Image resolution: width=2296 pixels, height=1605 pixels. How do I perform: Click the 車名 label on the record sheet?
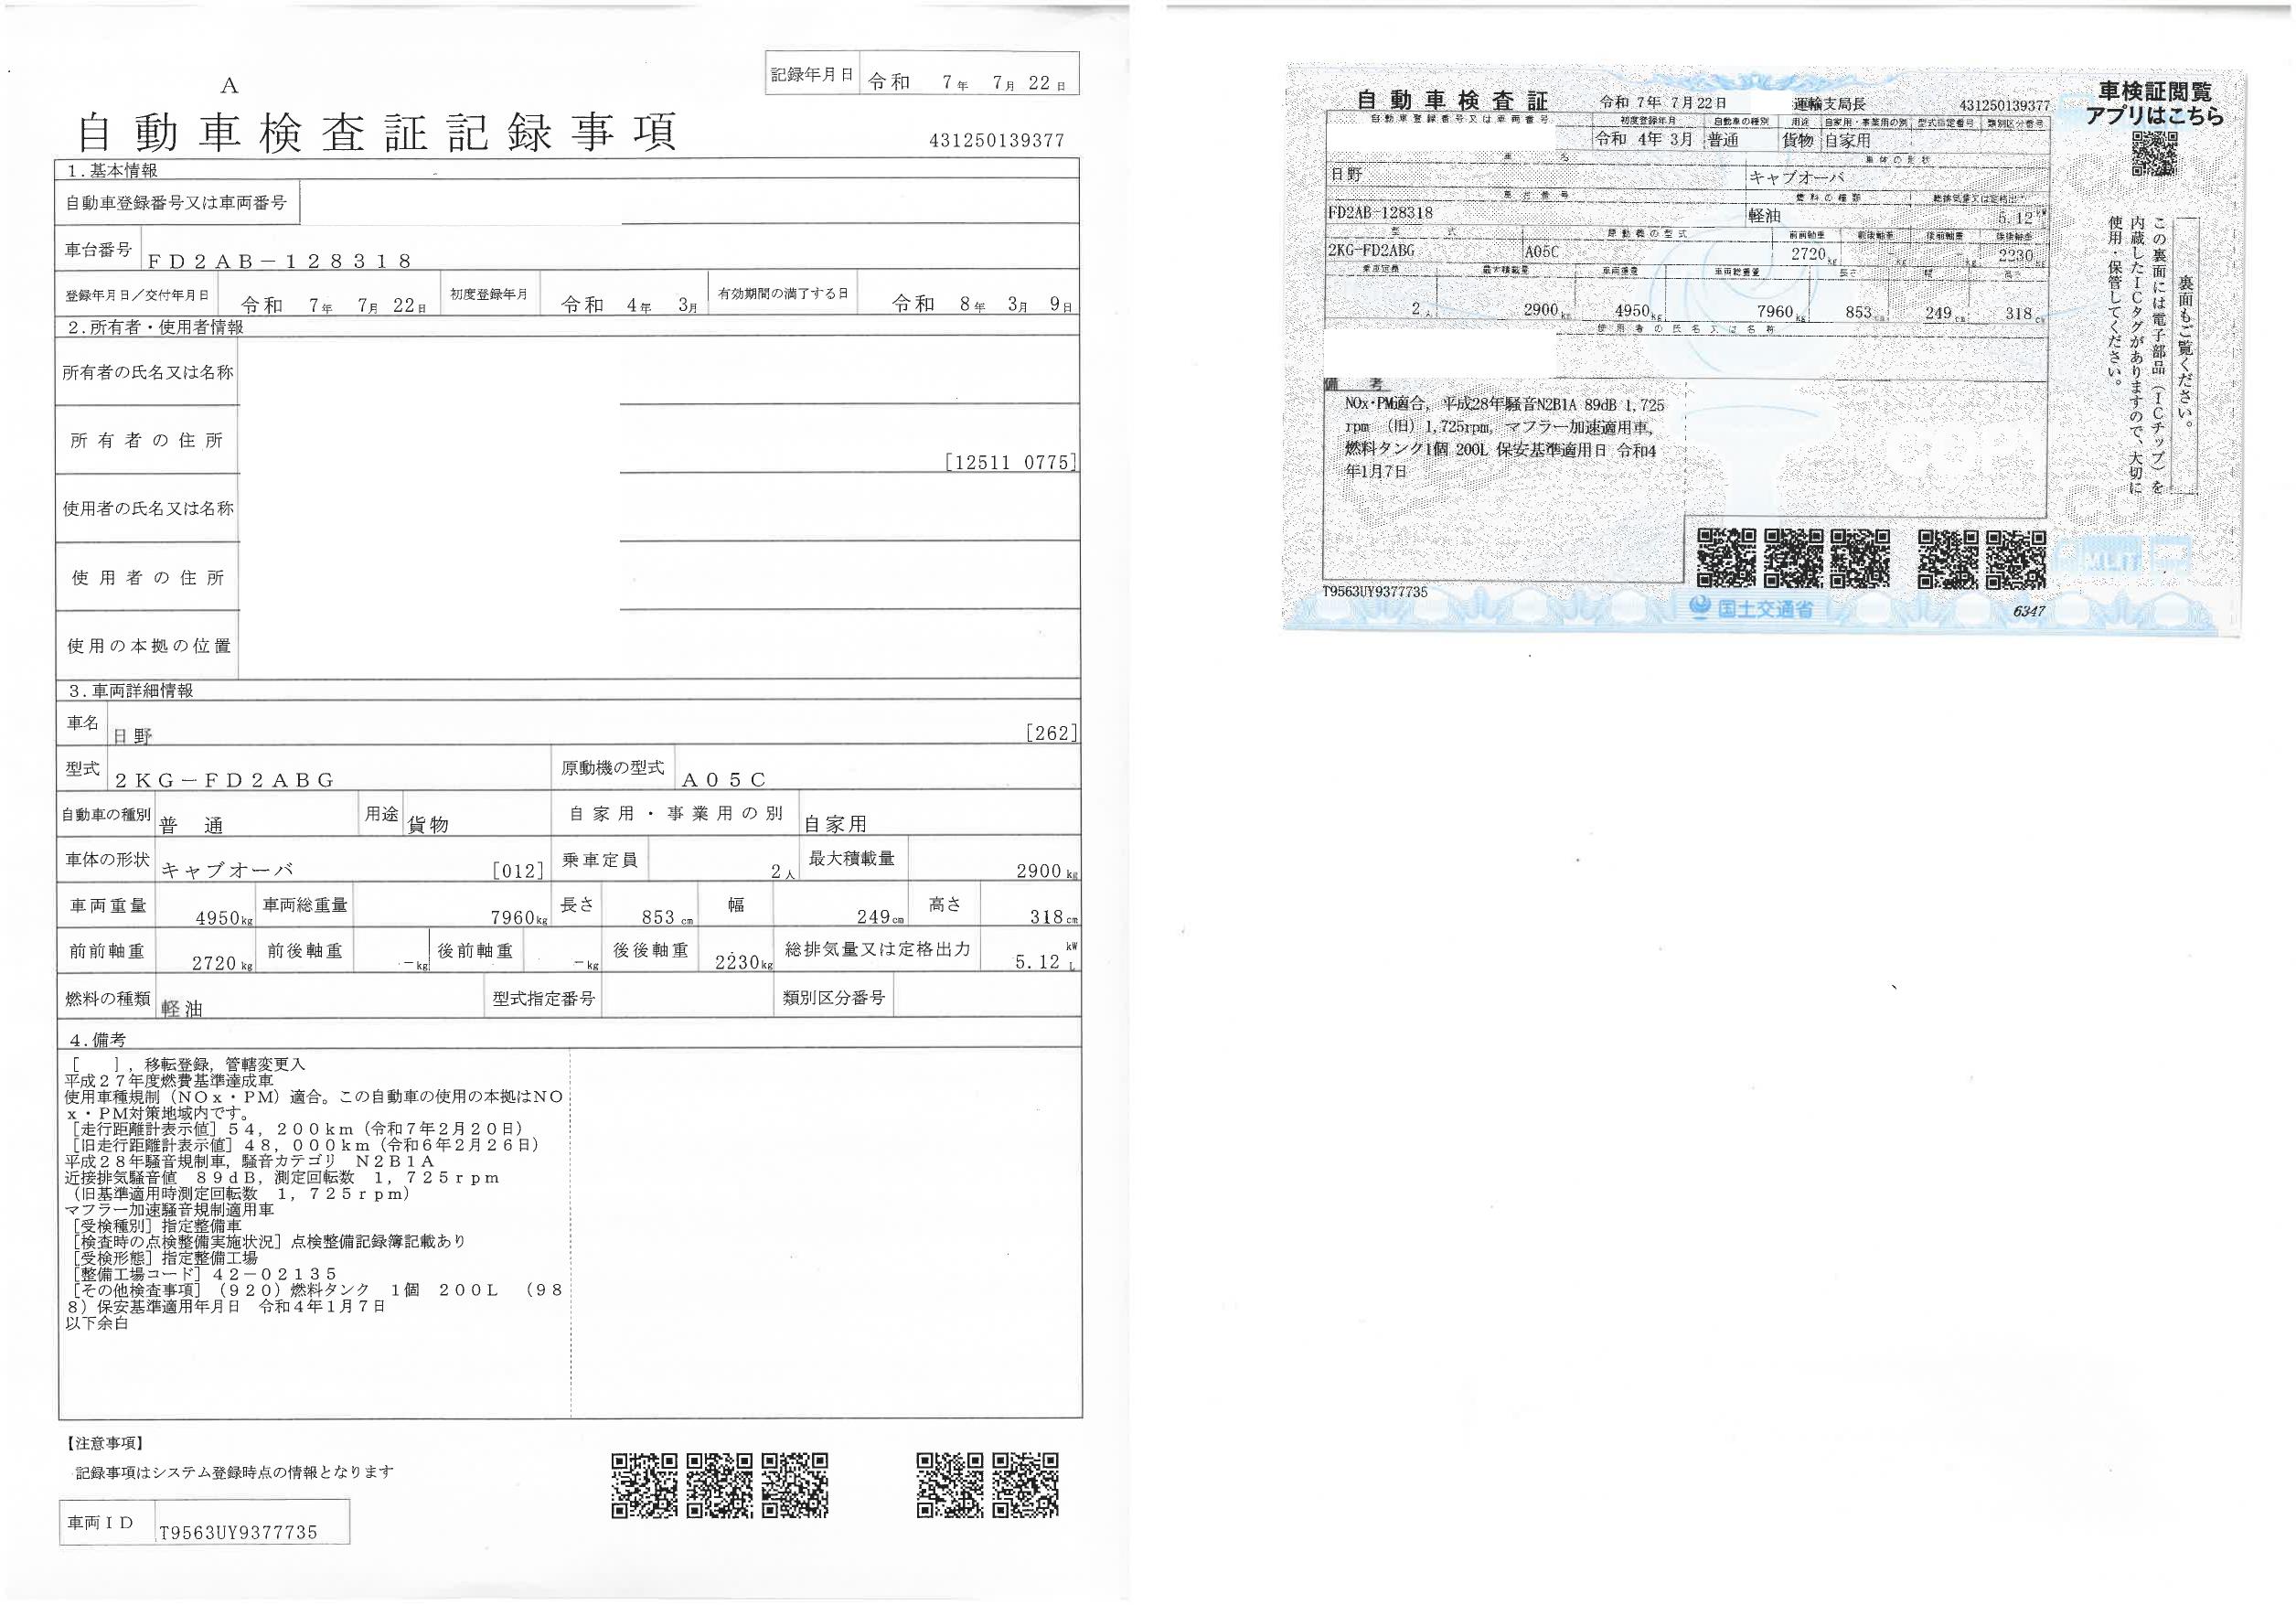(x=83, y=722)
